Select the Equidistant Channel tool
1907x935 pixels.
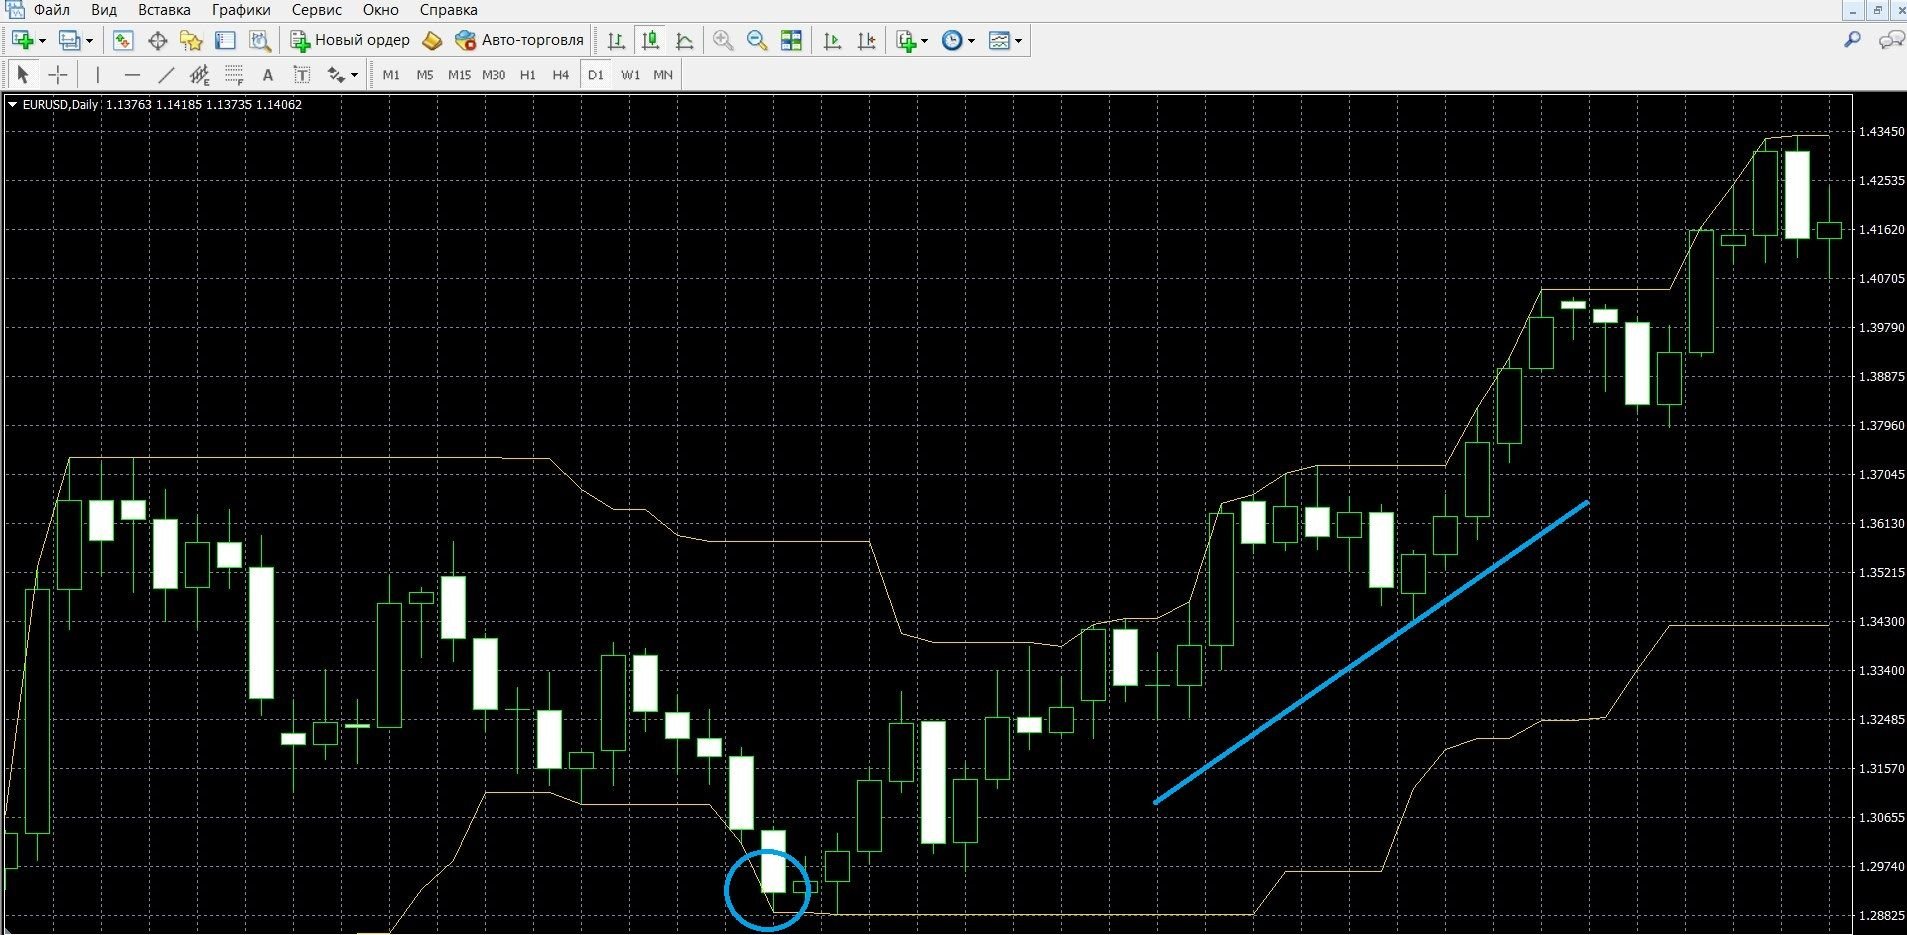tap(200, 75)
